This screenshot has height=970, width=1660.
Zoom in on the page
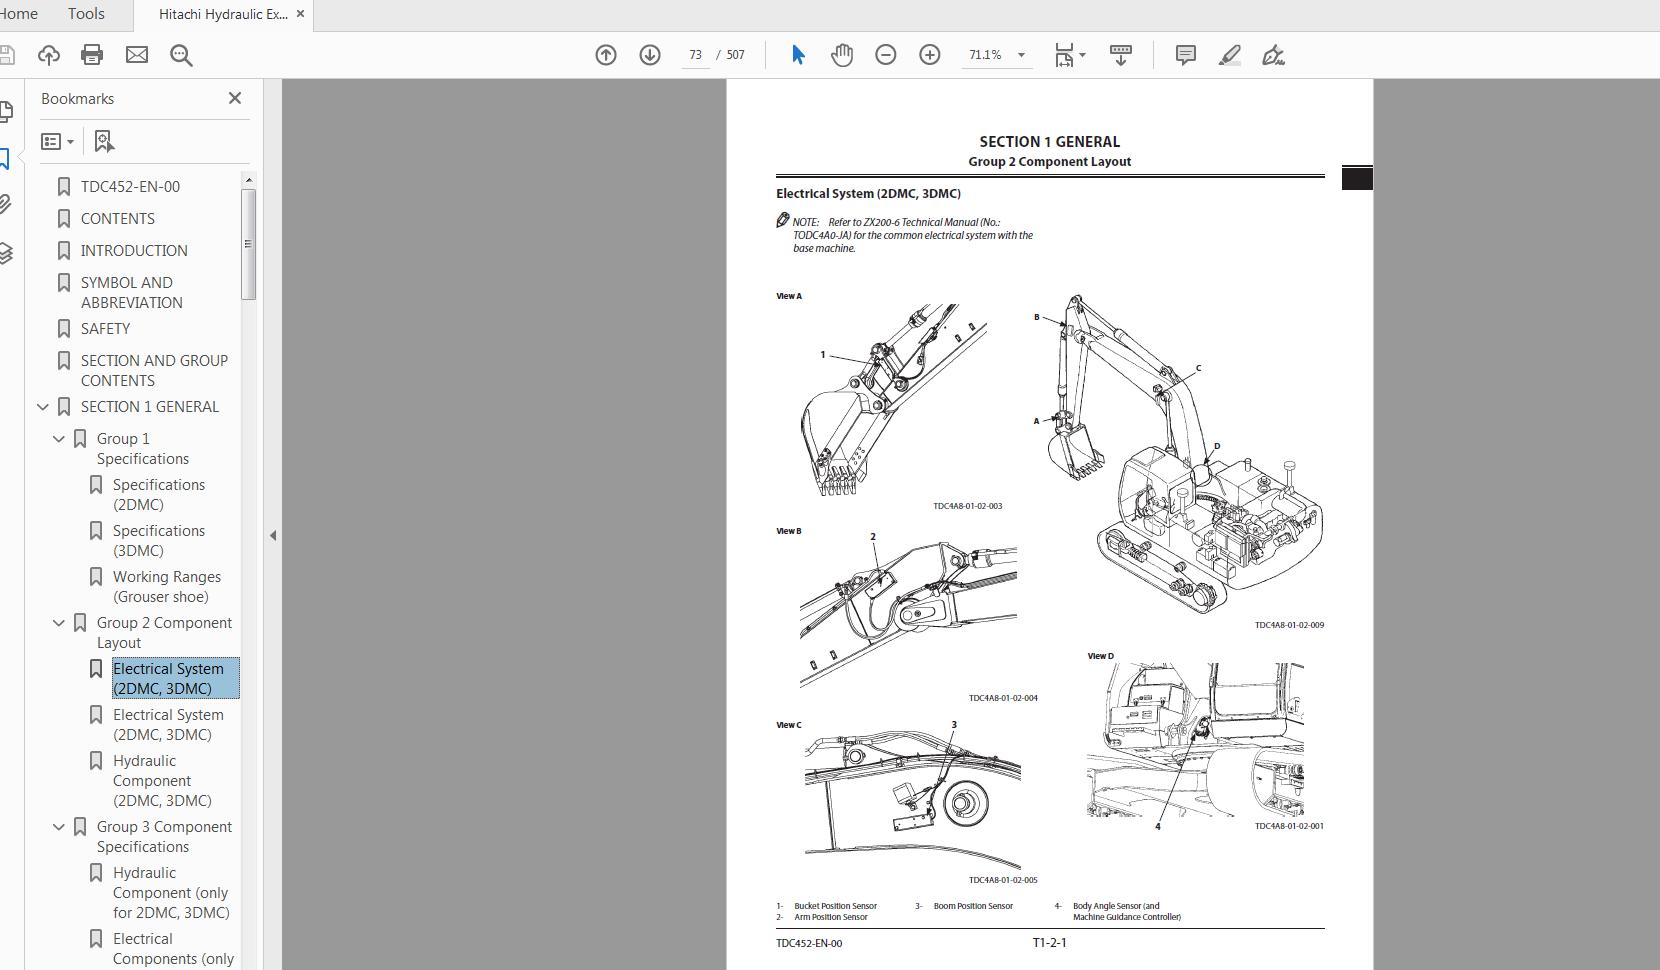point(930,55)
